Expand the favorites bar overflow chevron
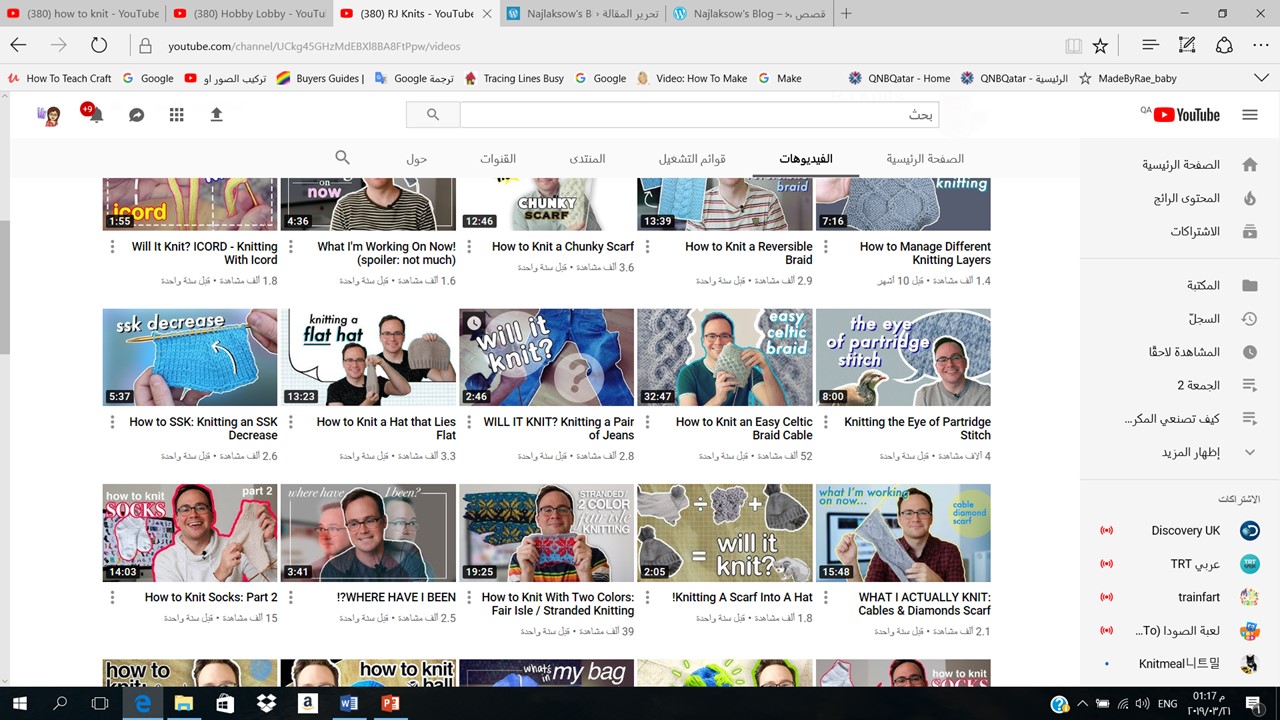 point(1260,78)
